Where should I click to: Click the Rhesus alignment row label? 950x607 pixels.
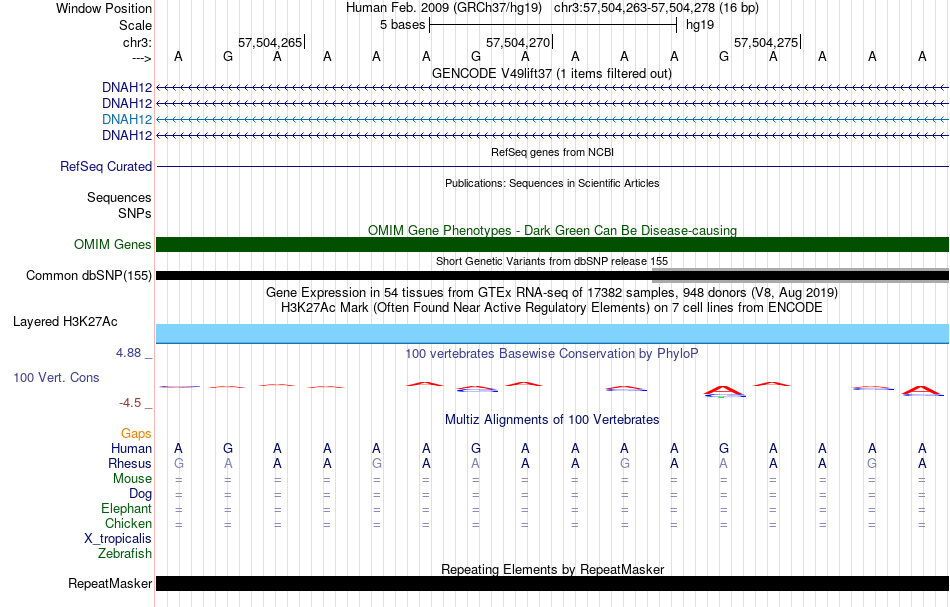click(x=130, y=463)
